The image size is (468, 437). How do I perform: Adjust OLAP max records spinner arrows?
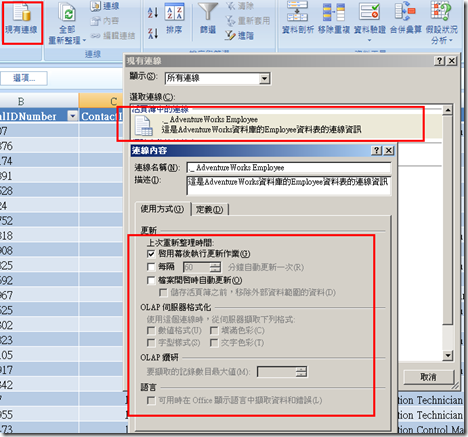point(301,372)
